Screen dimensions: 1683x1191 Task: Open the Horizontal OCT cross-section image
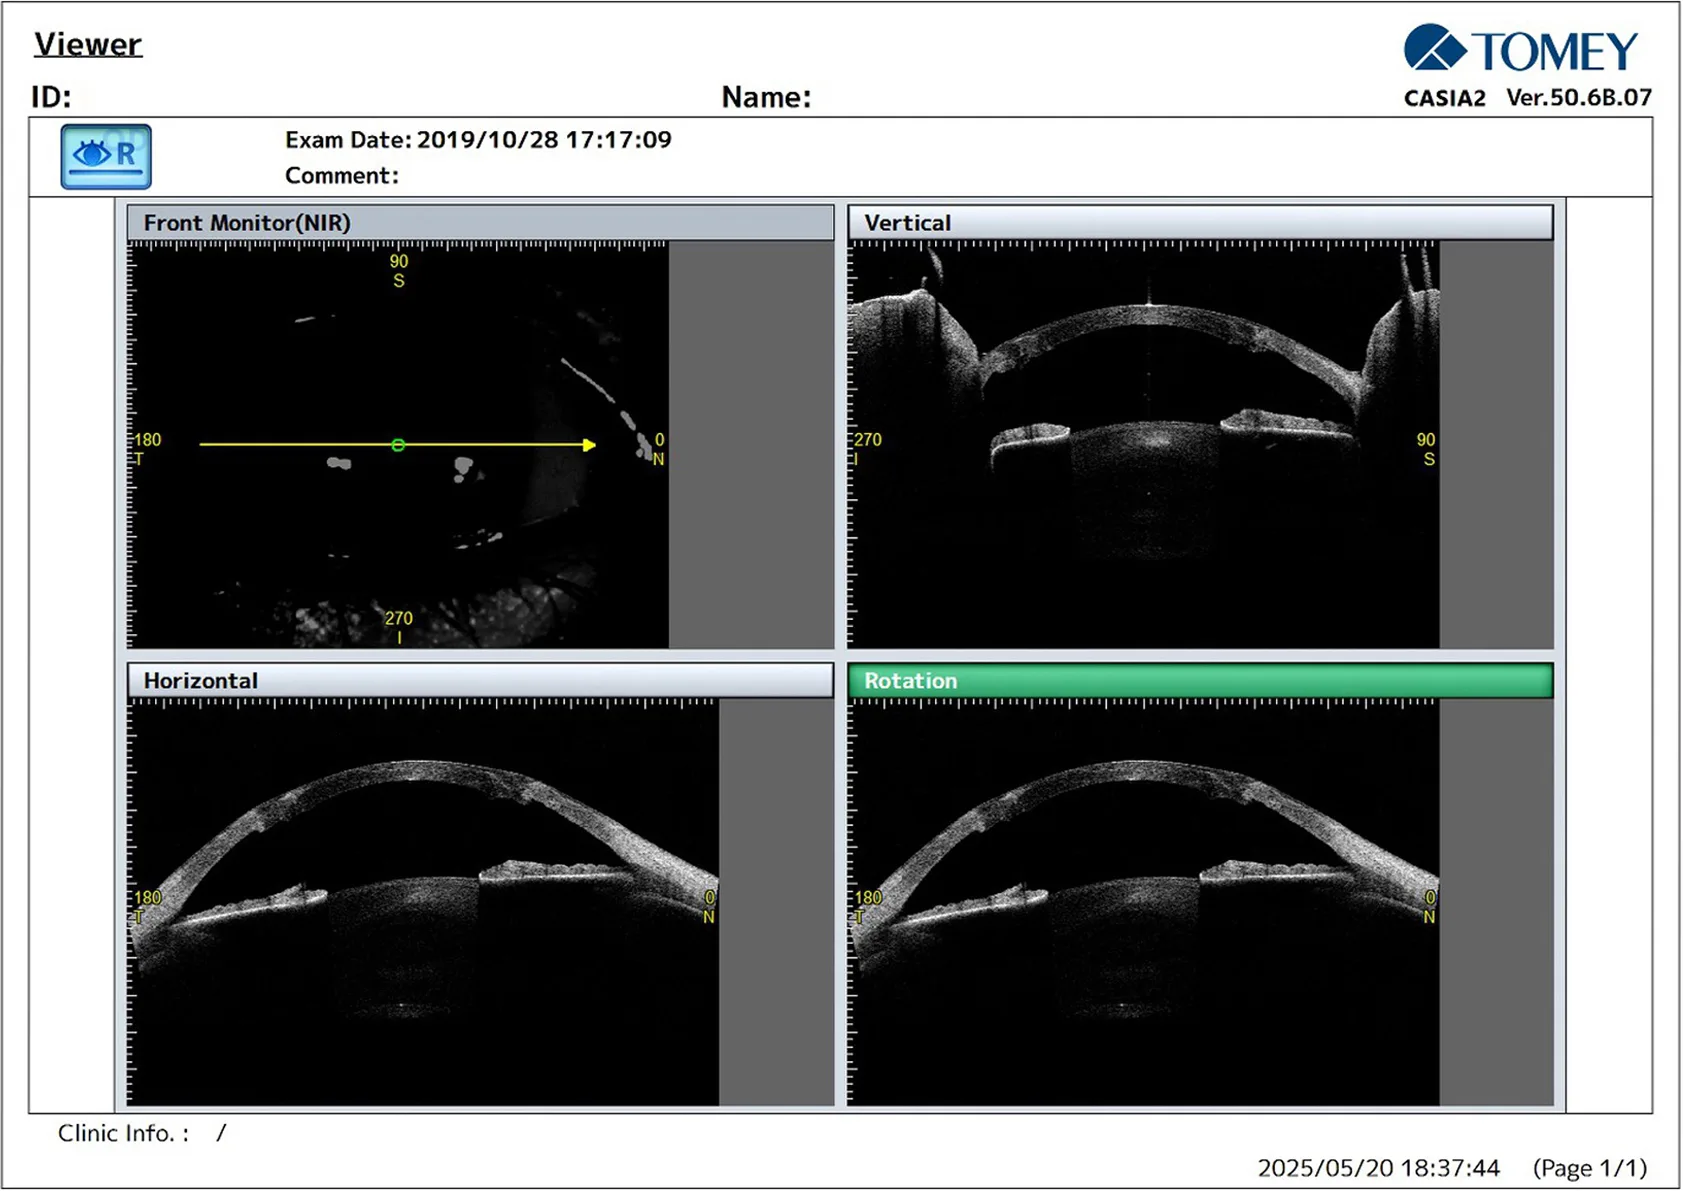click(x=424, y=902)
